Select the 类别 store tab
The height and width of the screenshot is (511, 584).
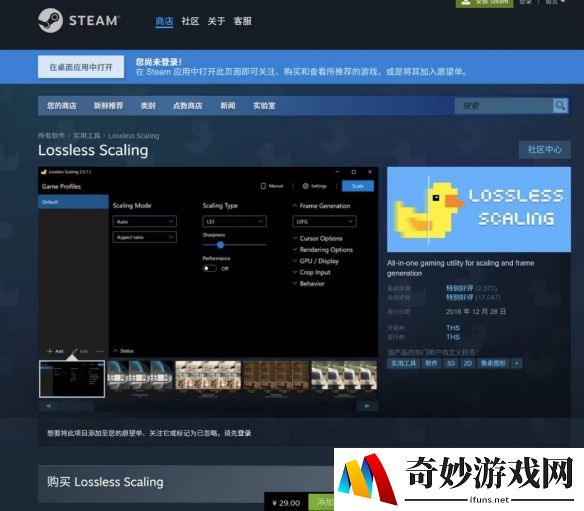tap(148, 106)
